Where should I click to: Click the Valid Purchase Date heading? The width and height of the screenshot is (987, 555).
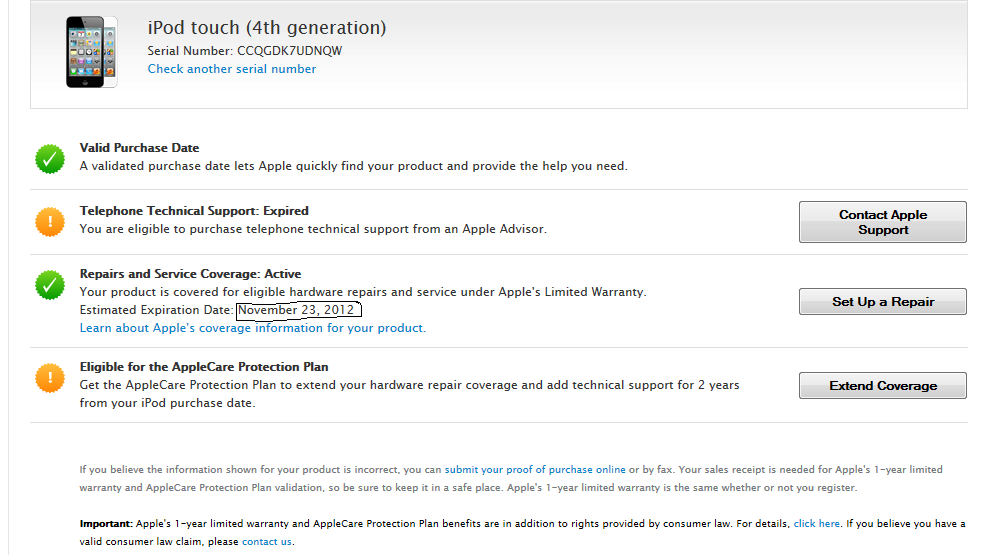tap(139, 148)
